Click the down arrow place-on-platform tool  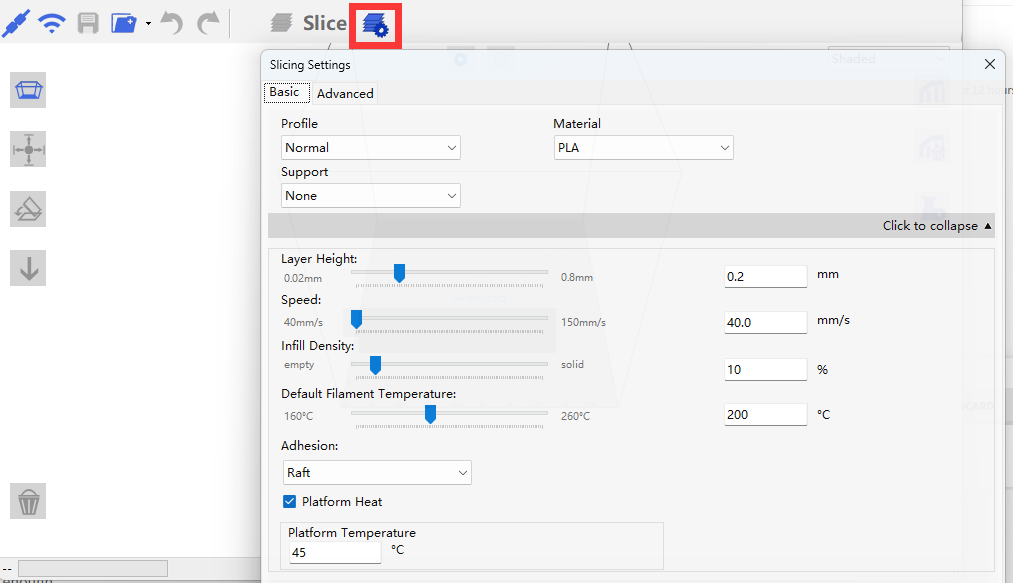click(x=28, y=268)
